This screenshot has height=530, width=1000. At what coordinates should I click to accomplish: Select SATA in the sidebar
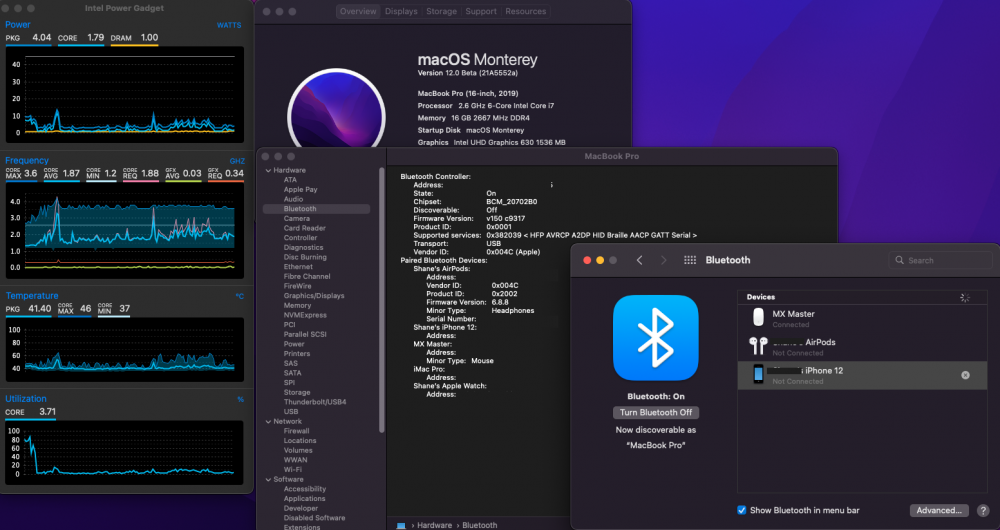point(293,373)
